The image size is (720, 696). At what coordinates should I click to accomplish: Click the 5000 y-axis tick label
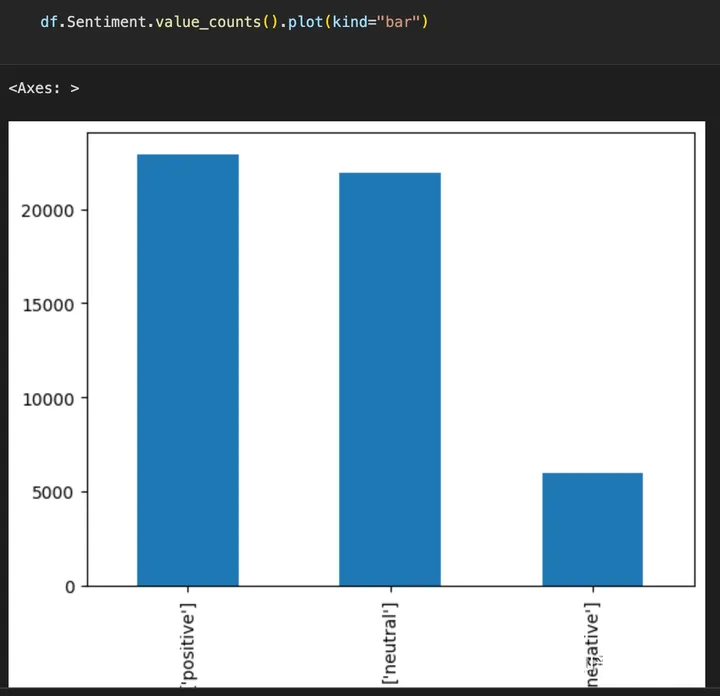tap(52, 493)
